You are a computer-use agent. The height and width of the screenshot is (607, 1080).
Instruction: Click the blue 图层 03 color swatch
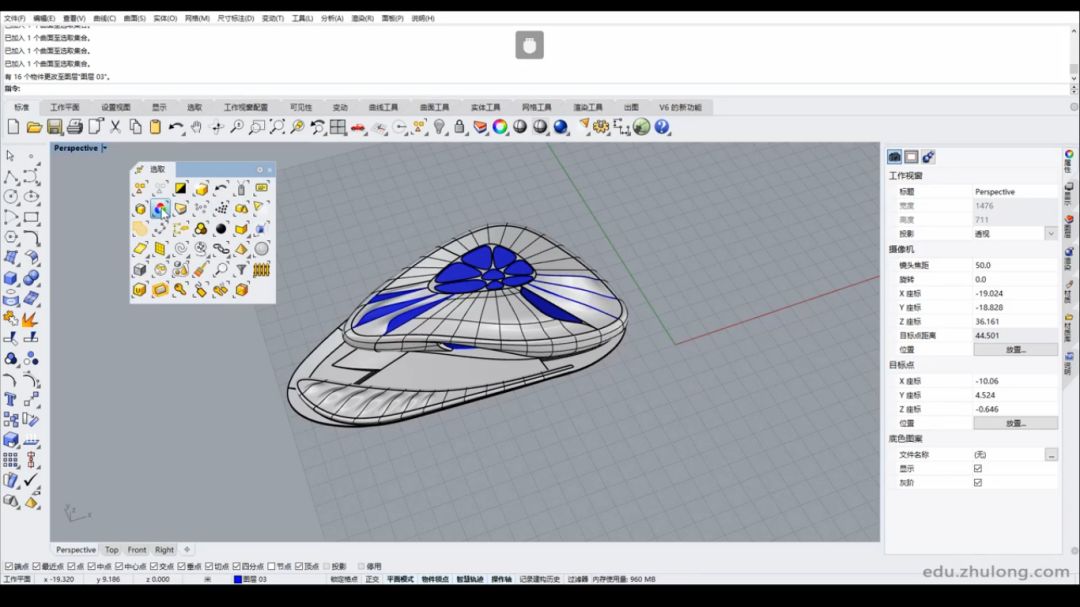238,579
